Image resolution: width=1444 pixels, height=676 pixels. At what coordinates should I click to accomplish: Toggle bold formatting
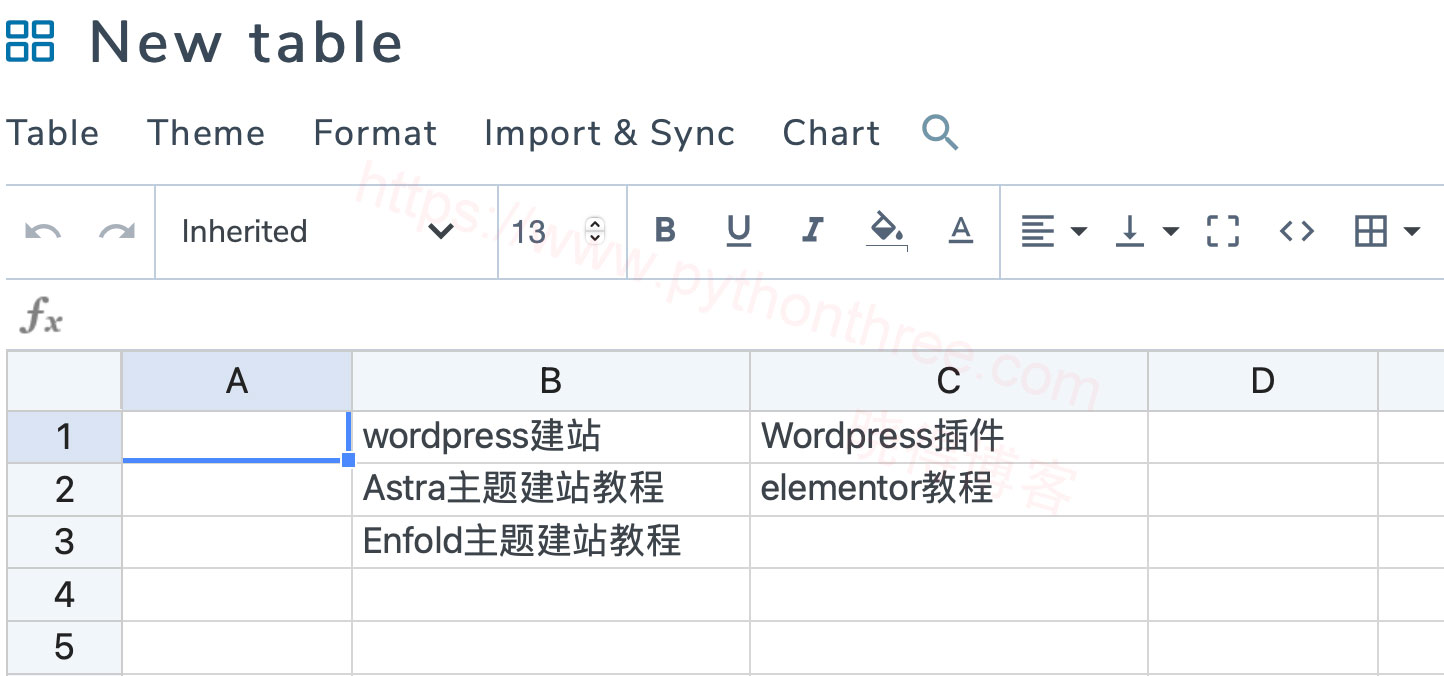665,231
